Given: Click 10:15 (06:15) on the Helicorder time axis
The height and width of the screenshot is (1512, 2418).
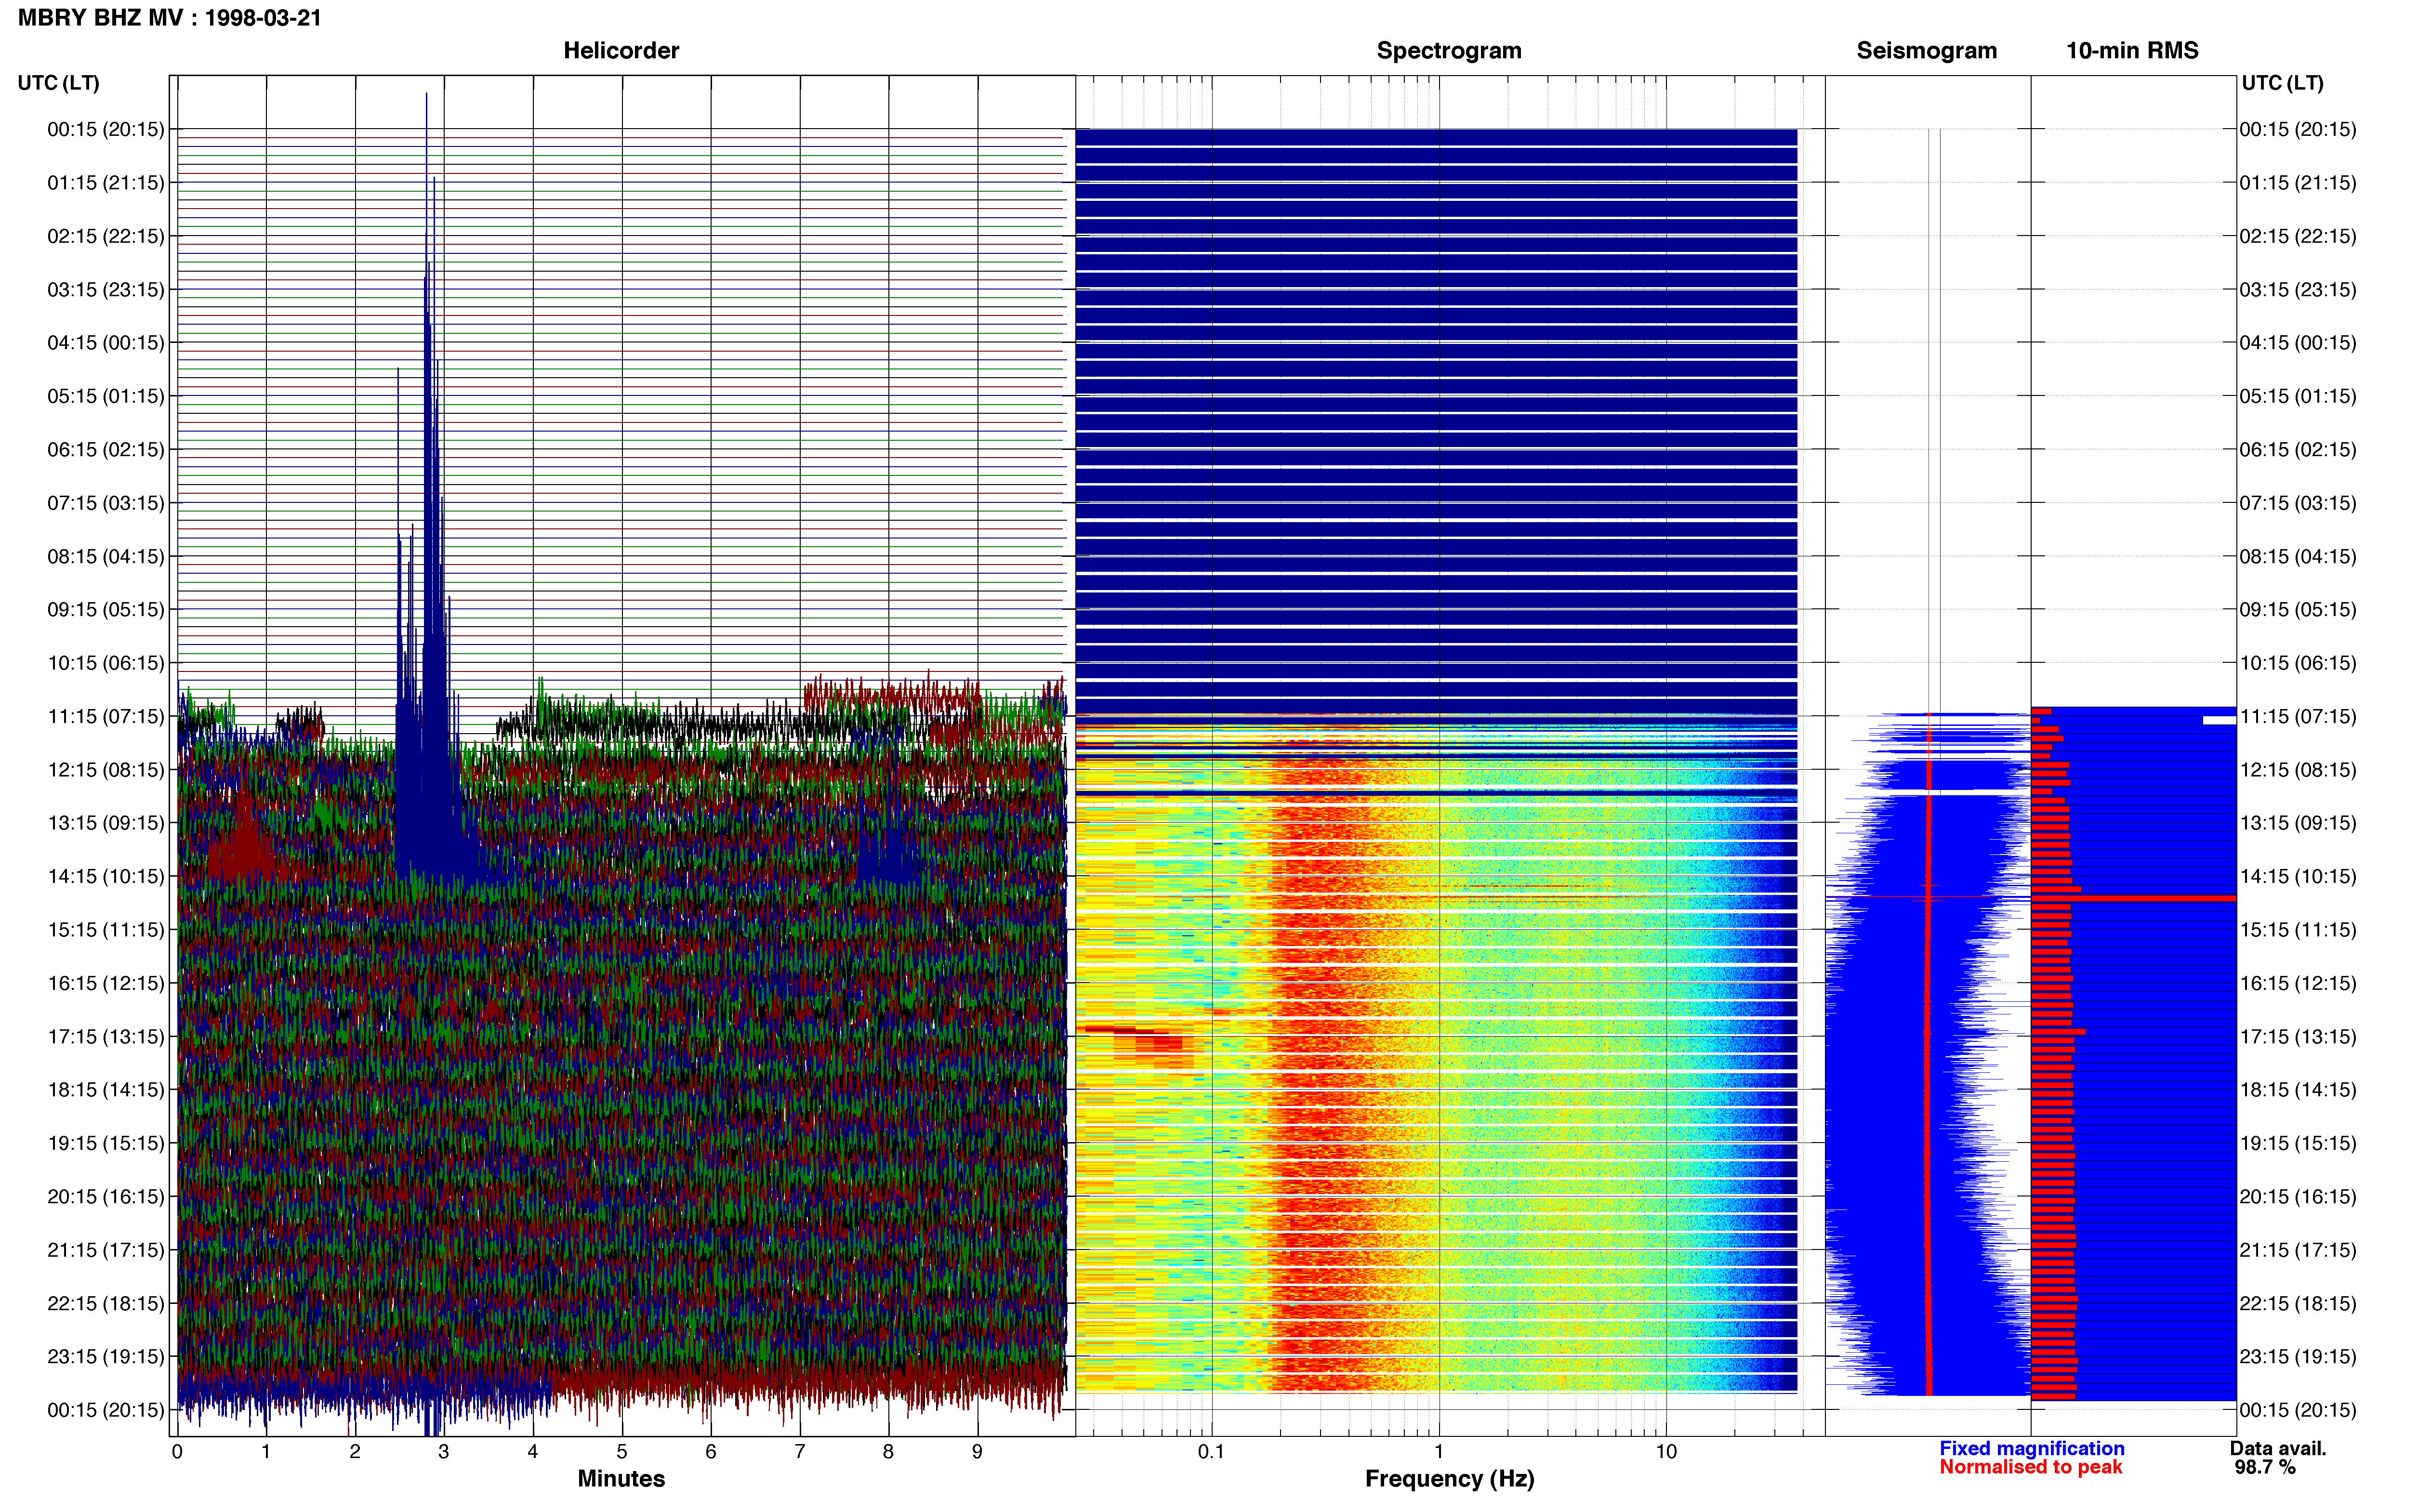Looking at the screenshot, I should coord(106,663).
